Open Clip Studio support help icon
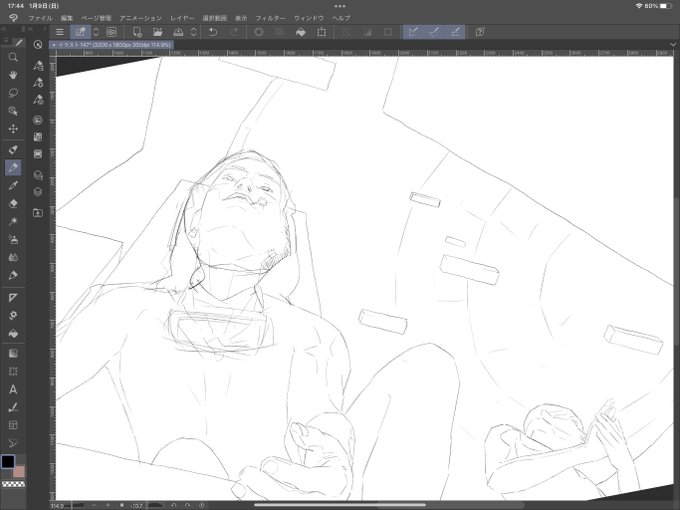Screen dimensions: 680x510 480,32
